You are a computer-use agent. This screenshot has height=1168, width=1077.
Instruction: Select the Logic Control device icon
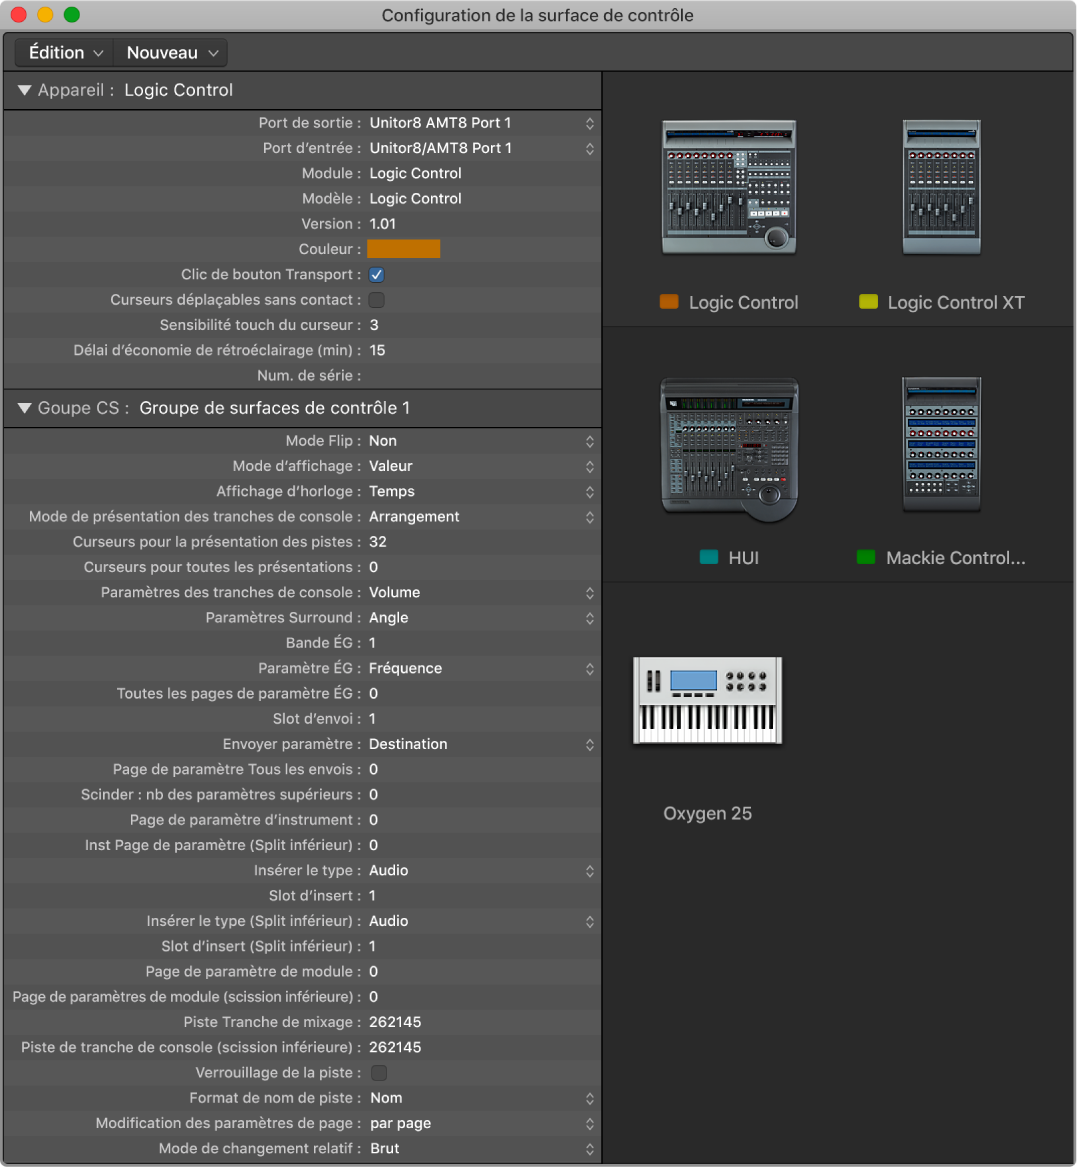[x=729, y=187]
